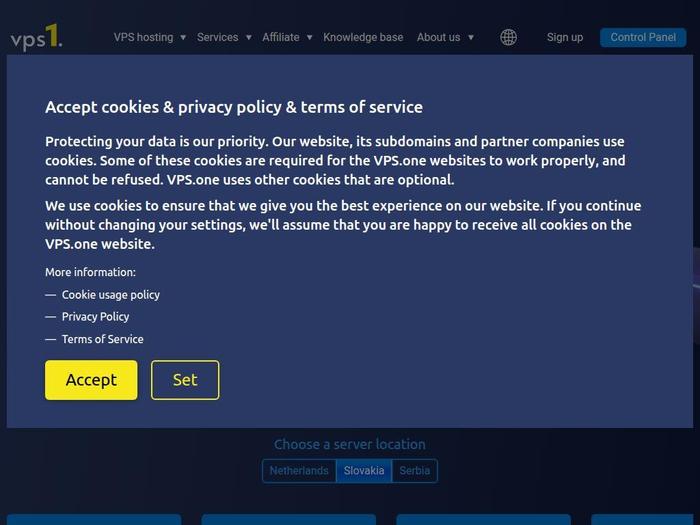Open the language globe icon
This screenshot has height=525, width=700.
coord(508,37)
